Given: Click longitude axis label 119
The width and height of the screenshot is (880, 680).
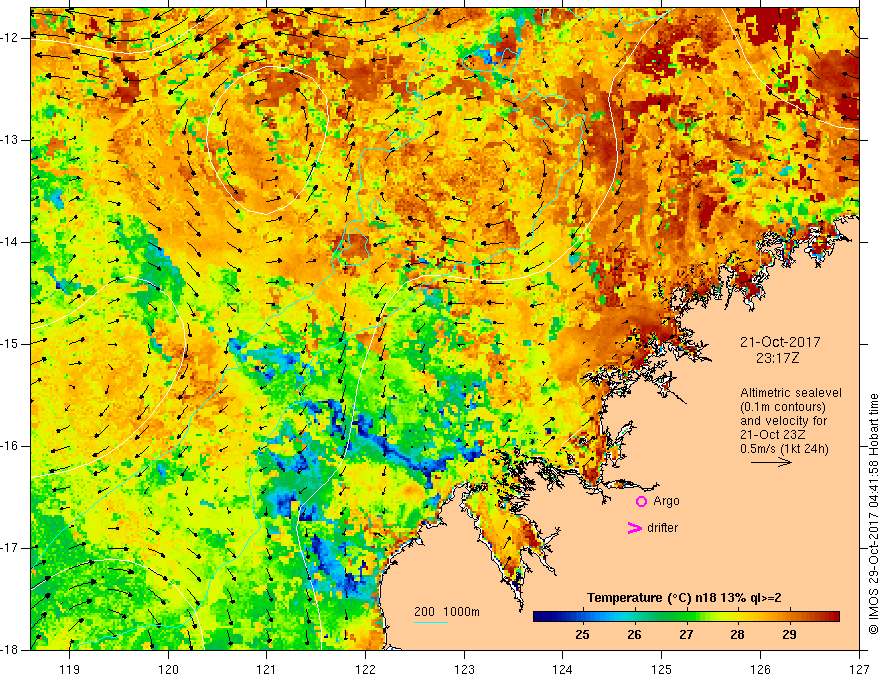Looking at the screenshot, I should [70, 669].
